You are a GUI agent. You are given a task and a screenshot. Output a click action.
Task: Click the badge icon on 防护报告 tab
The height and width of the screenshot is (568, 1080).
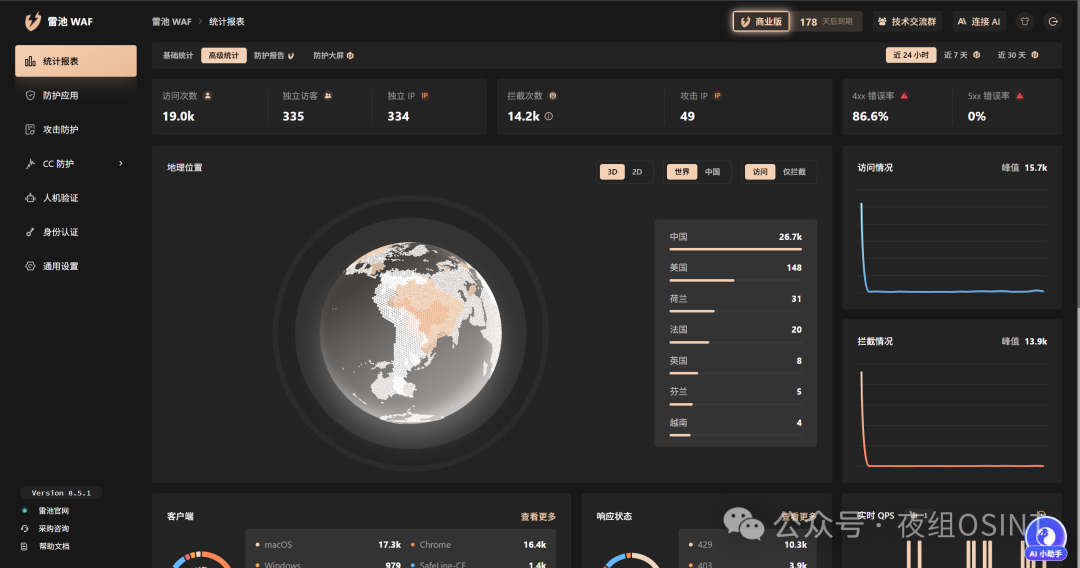[291, 56]
